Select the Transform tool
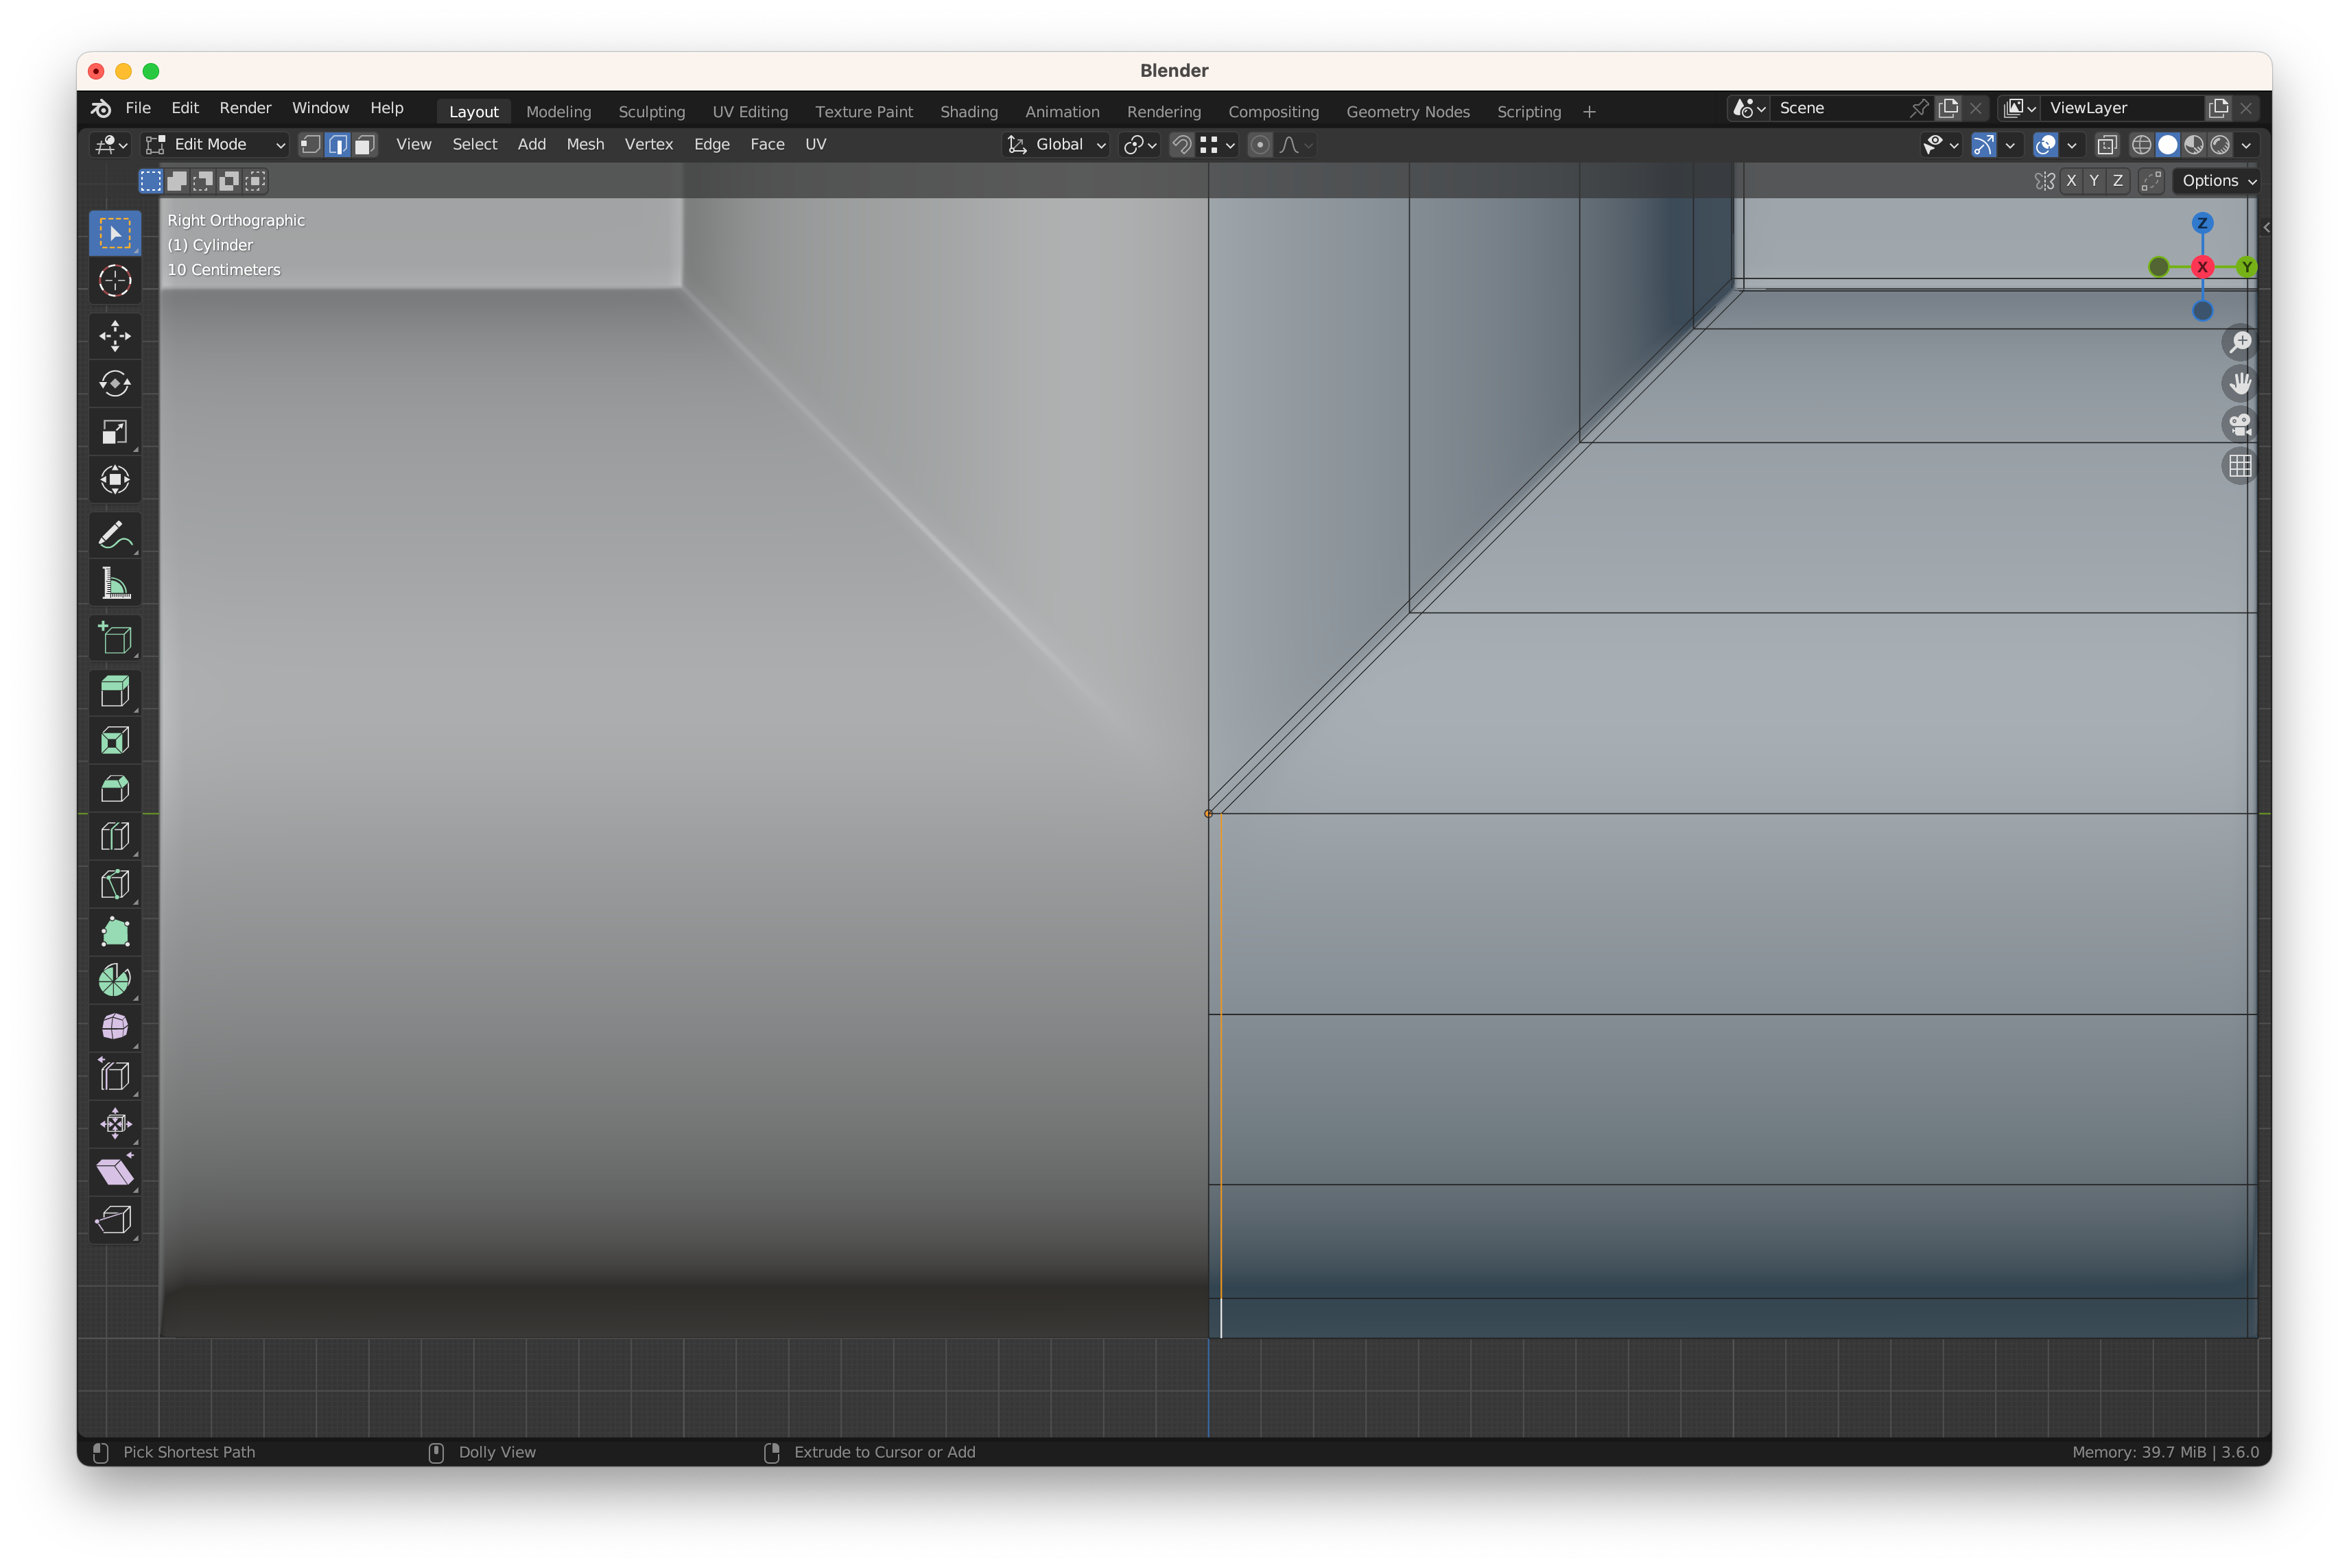This screenshot has height=1568, width=2349. (115, 480)
